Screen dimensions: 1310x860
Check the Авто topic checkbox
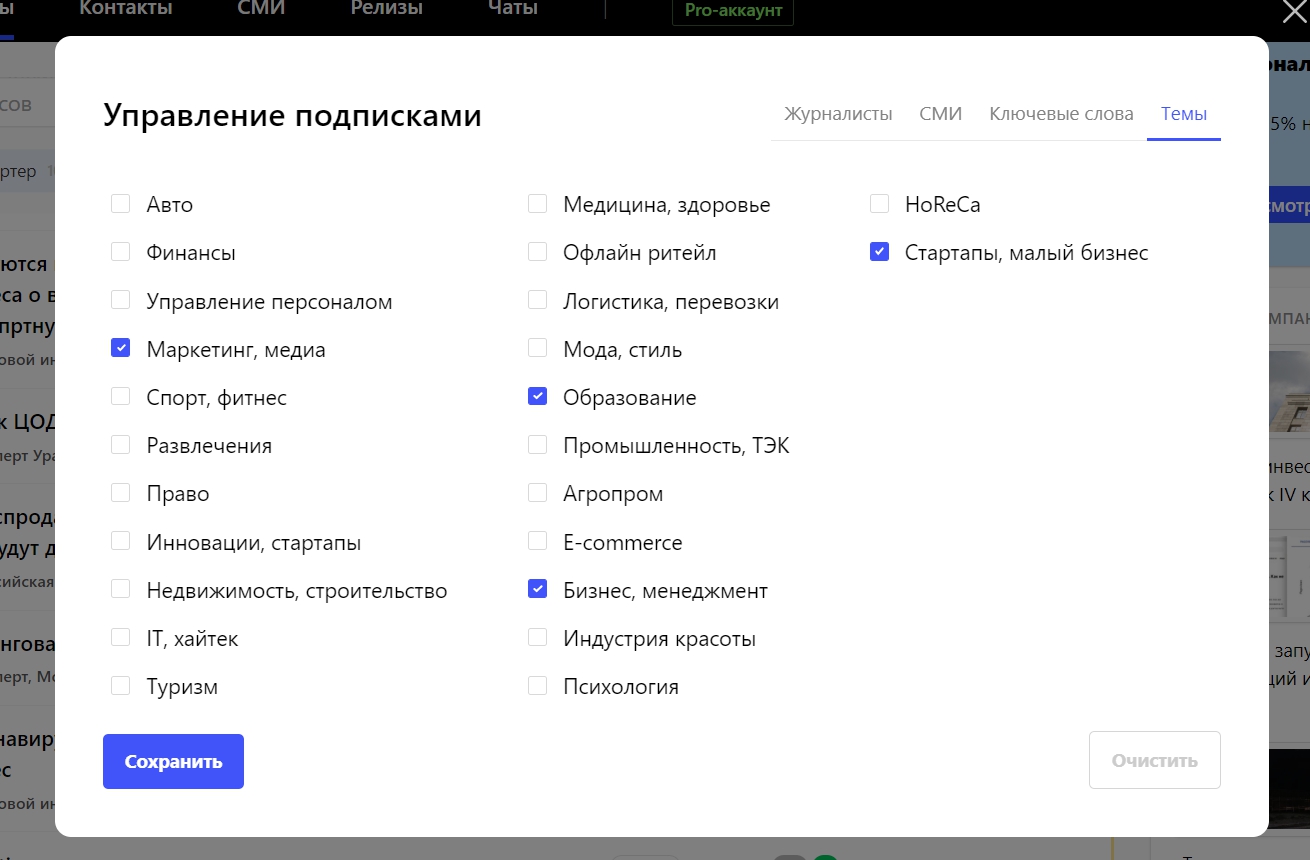click(121, 204)
